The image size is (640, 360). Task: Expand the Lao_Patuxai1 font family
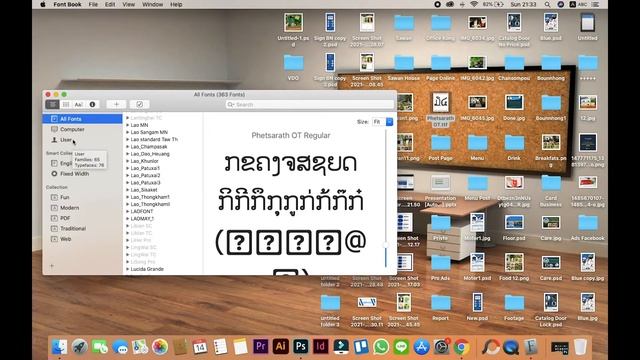point(127,168)
